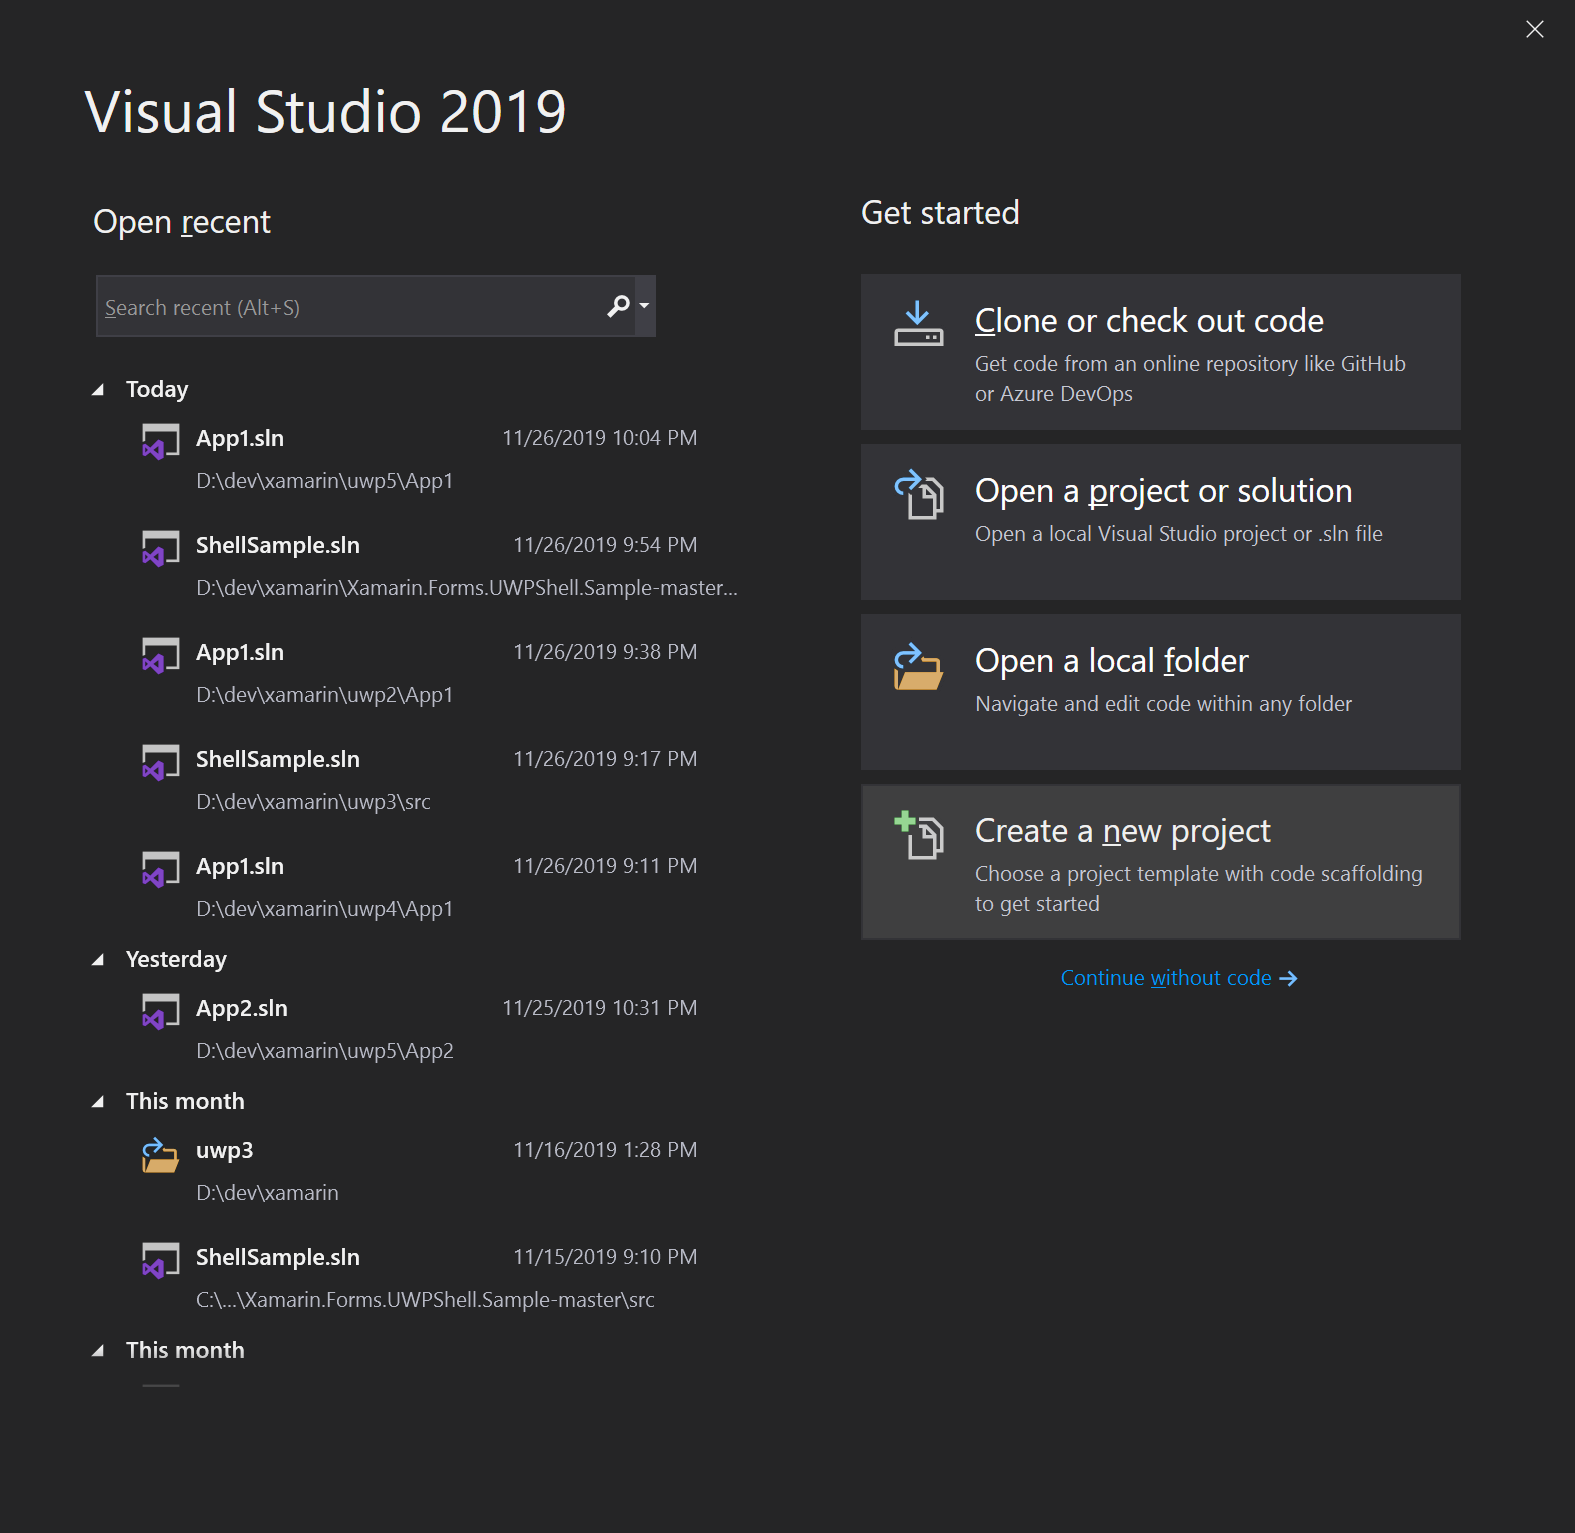Focus the Search recent input field

point(350,307)
